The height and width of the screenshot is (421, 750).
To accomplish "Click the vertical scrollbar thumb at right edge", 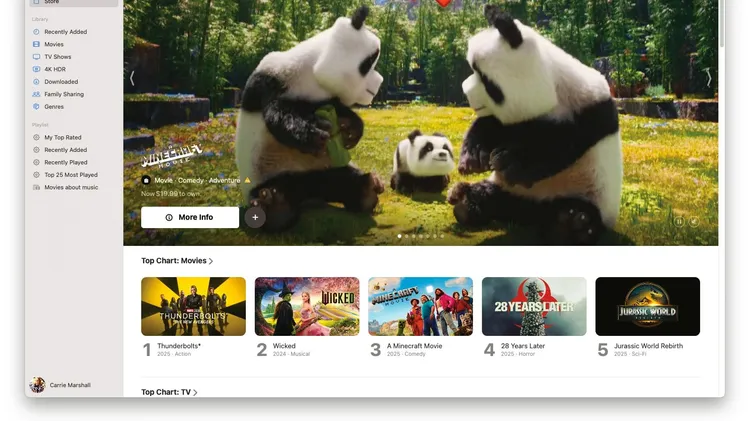I will 722,23.
